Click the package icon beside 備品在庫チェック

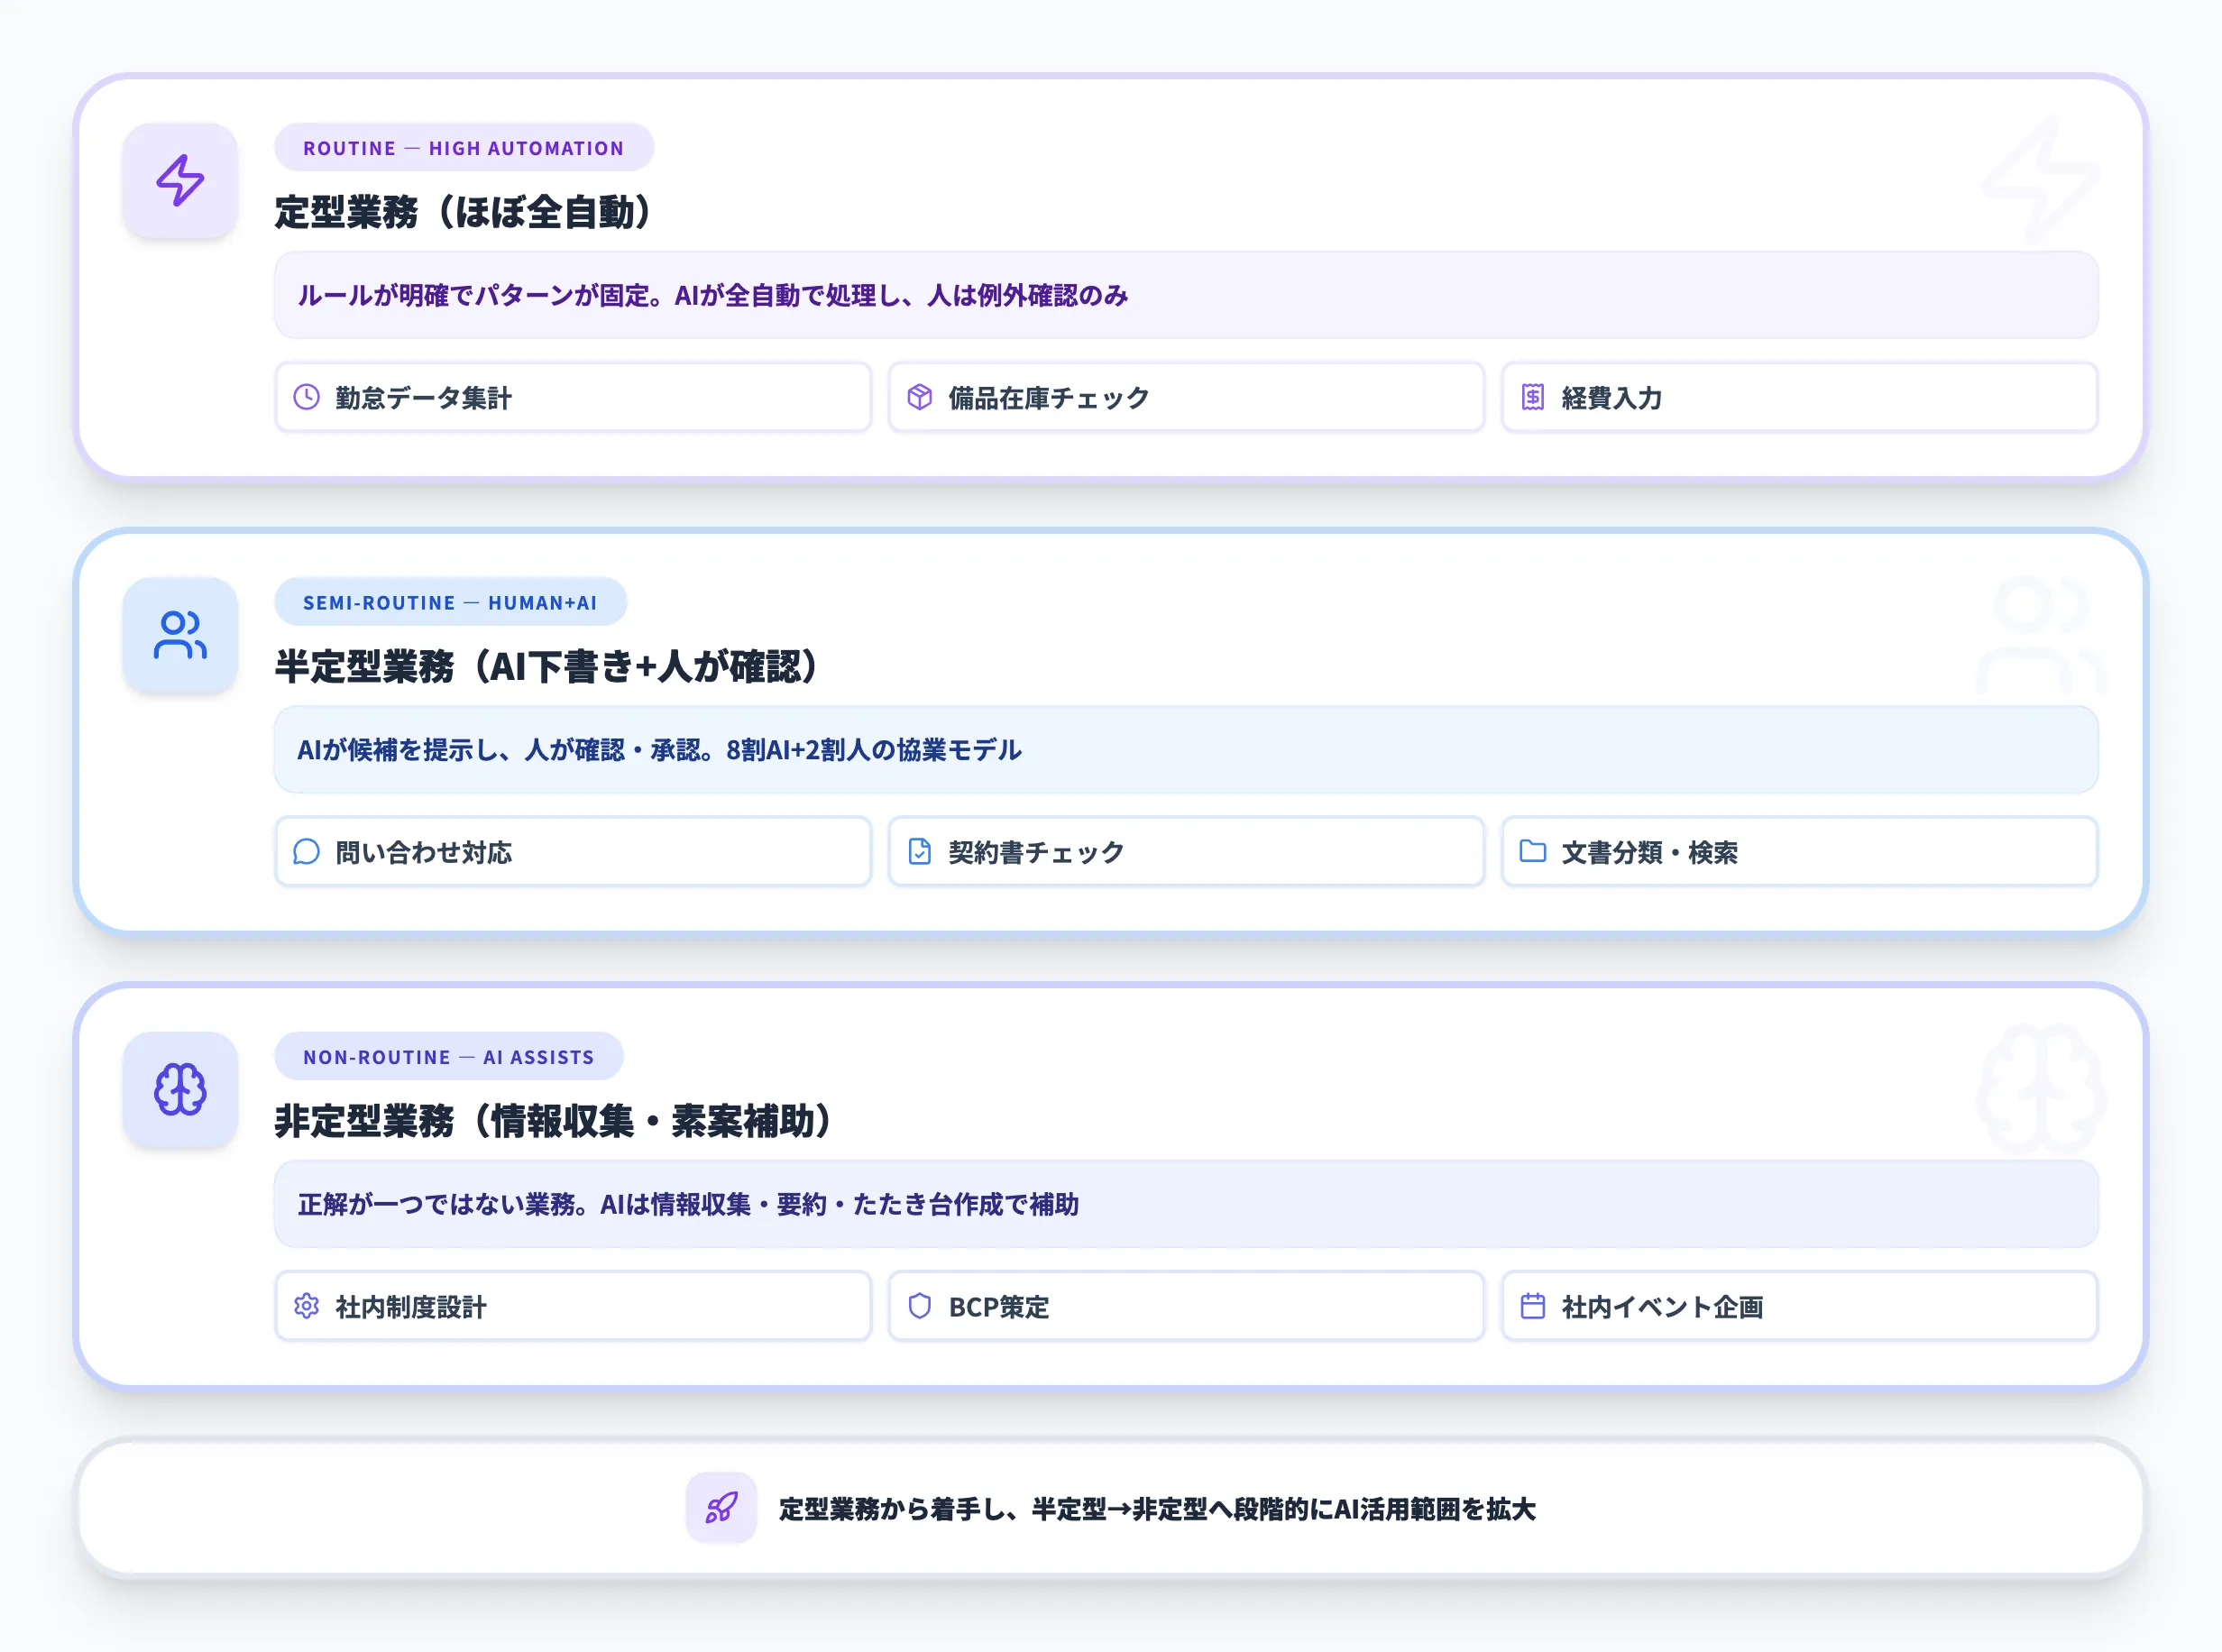pyautogui.click(x=922, y=397)
